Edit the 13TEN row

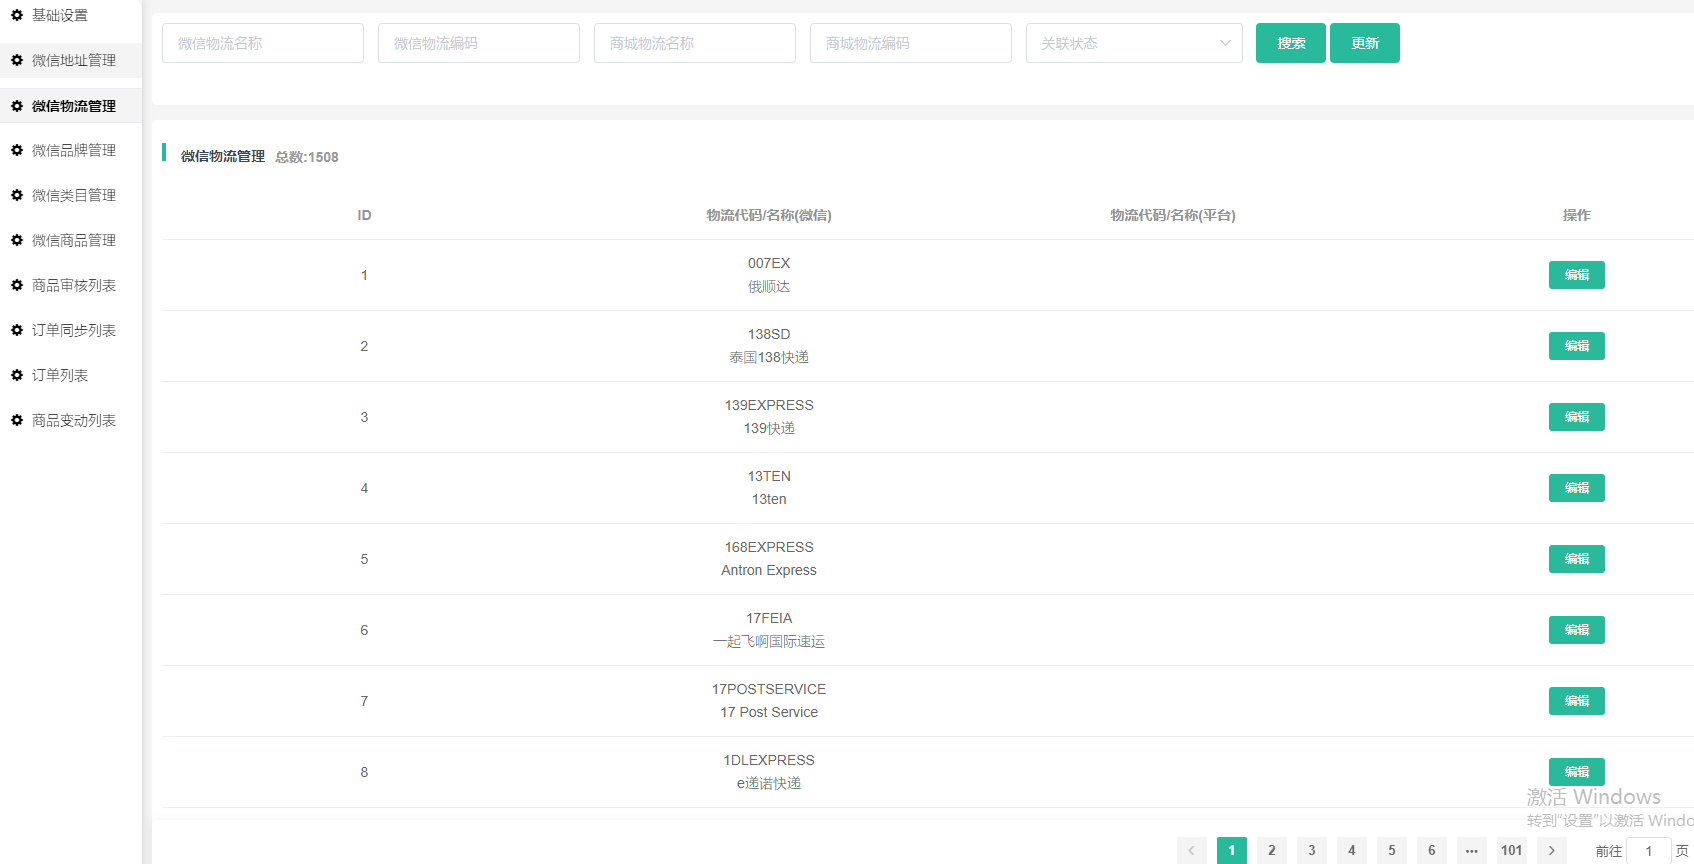coord(1577,488)
